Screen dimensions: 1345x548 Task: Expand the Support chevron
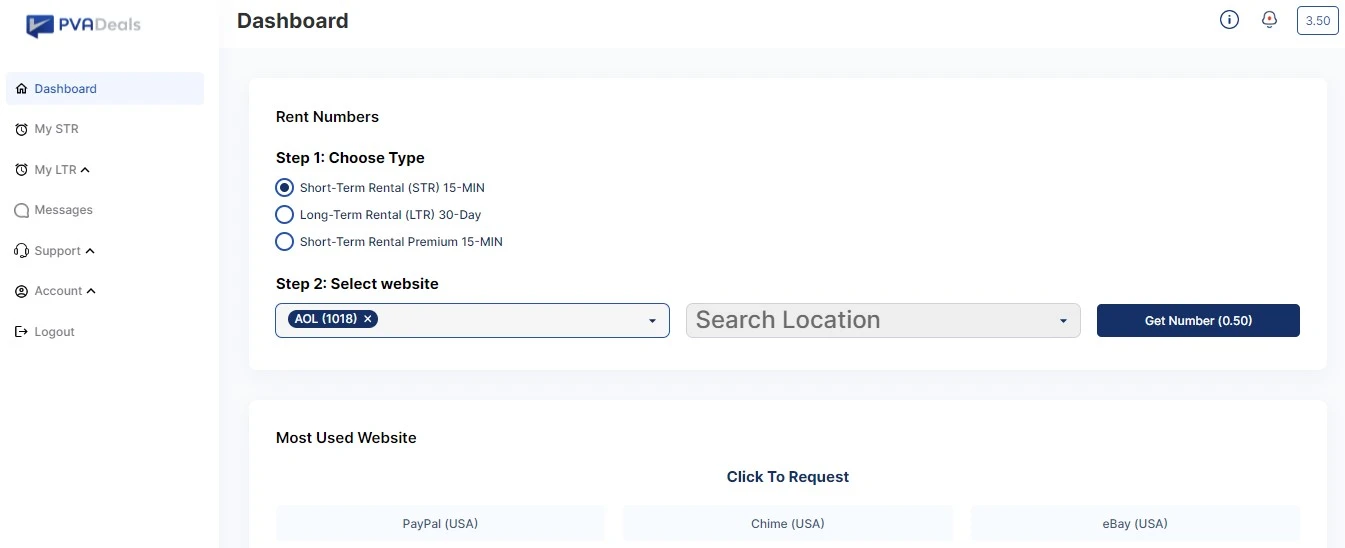pyautogui.click(x=90, y=251)
